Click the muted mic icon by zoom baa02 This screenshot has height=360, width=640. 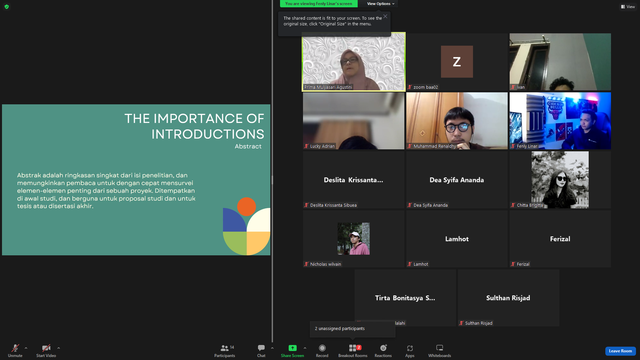[410, 87]
